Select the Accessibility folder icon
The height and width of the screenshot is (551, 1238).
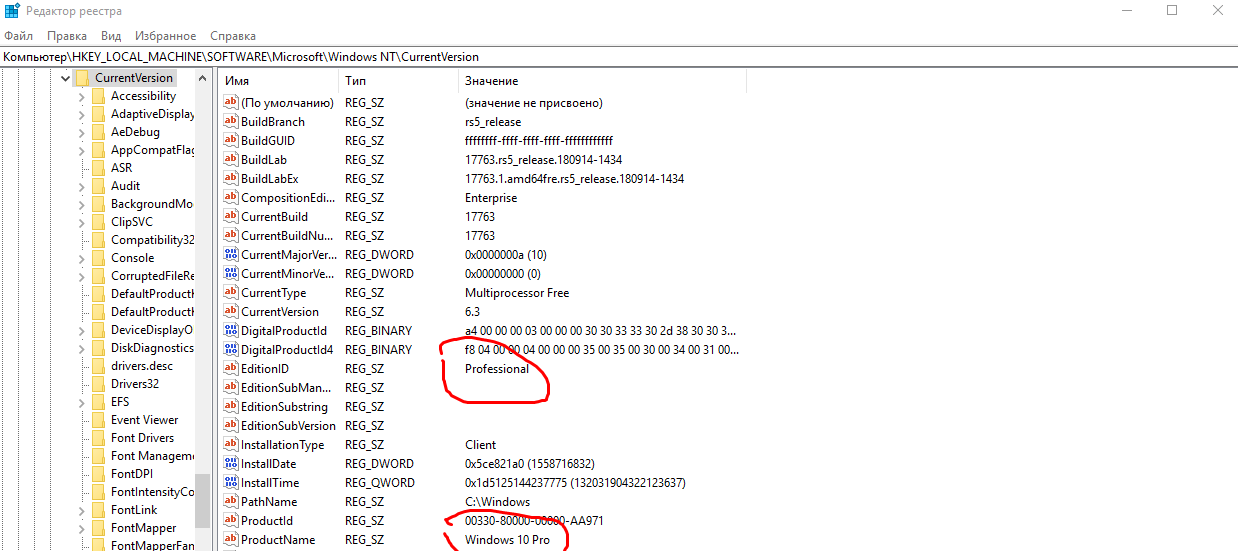tap(98, 96)
